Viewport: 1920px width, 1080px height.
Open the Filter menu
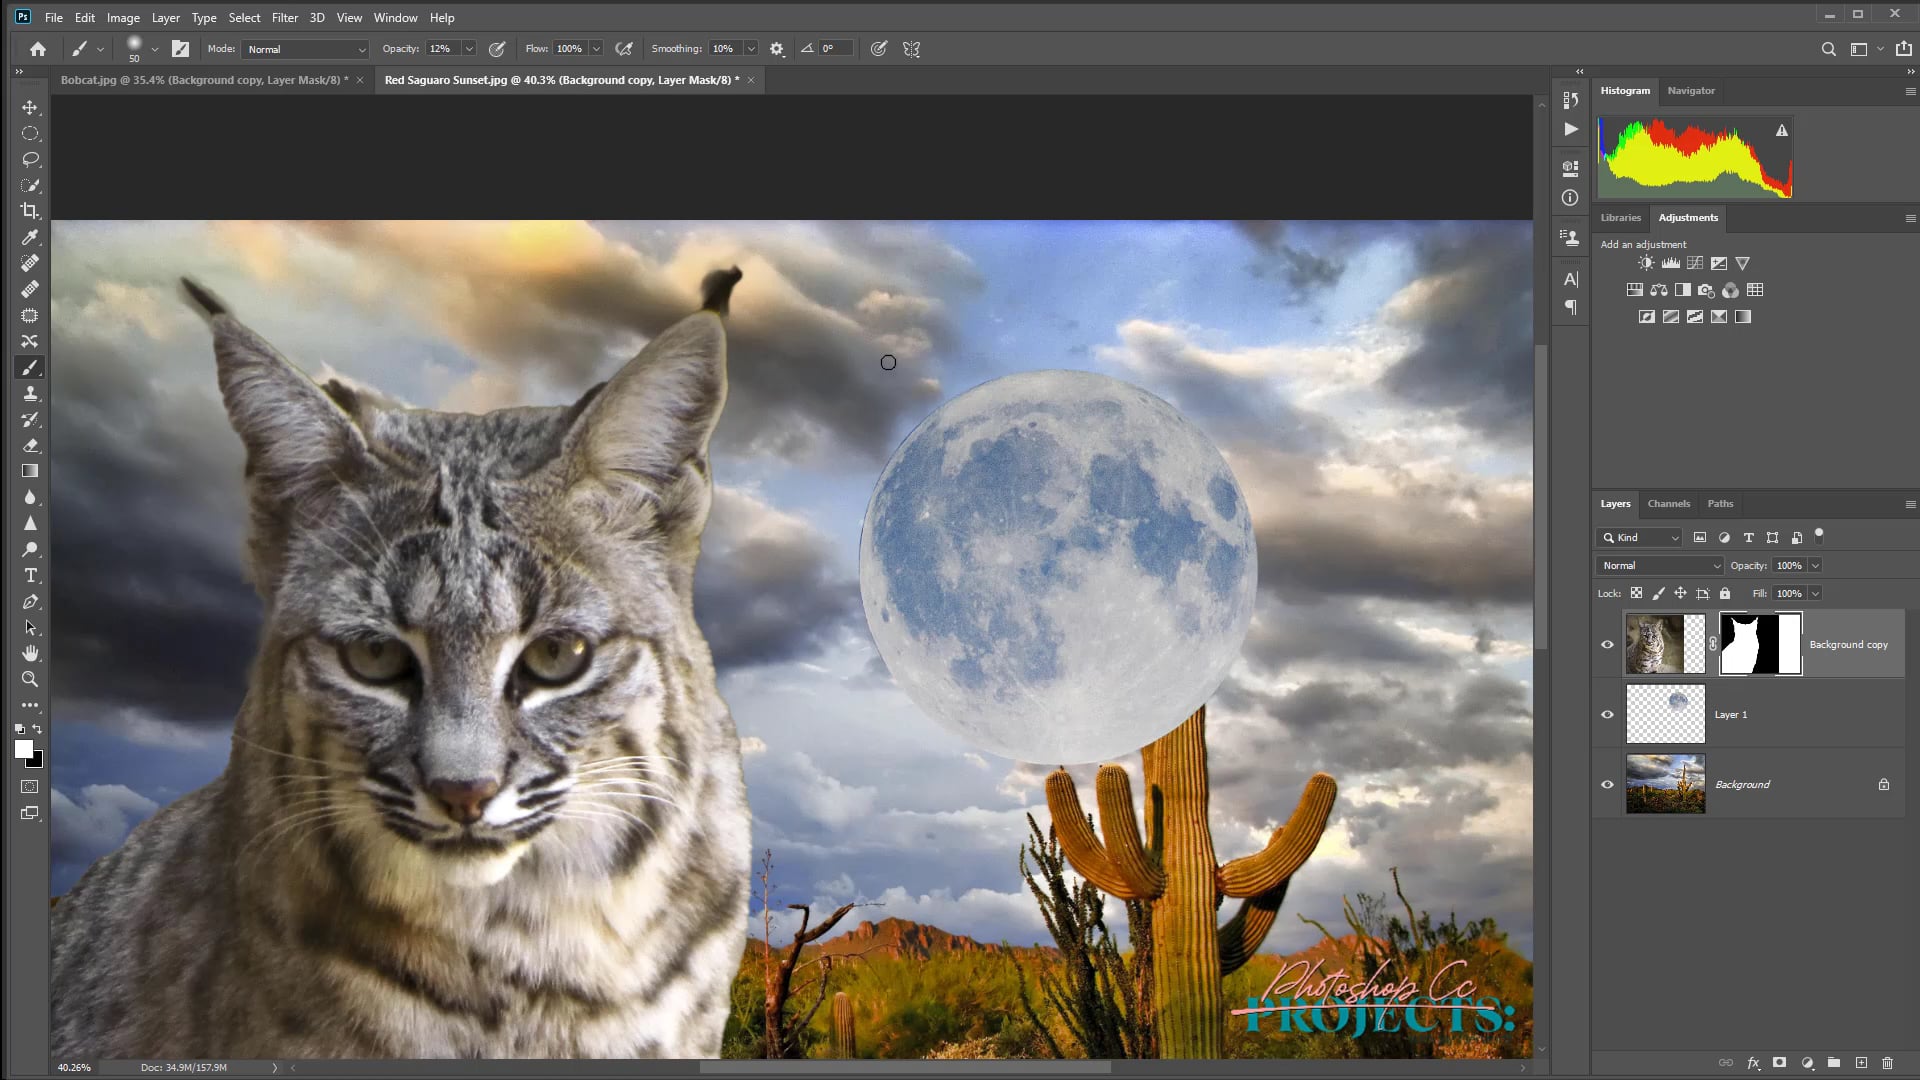284,17
